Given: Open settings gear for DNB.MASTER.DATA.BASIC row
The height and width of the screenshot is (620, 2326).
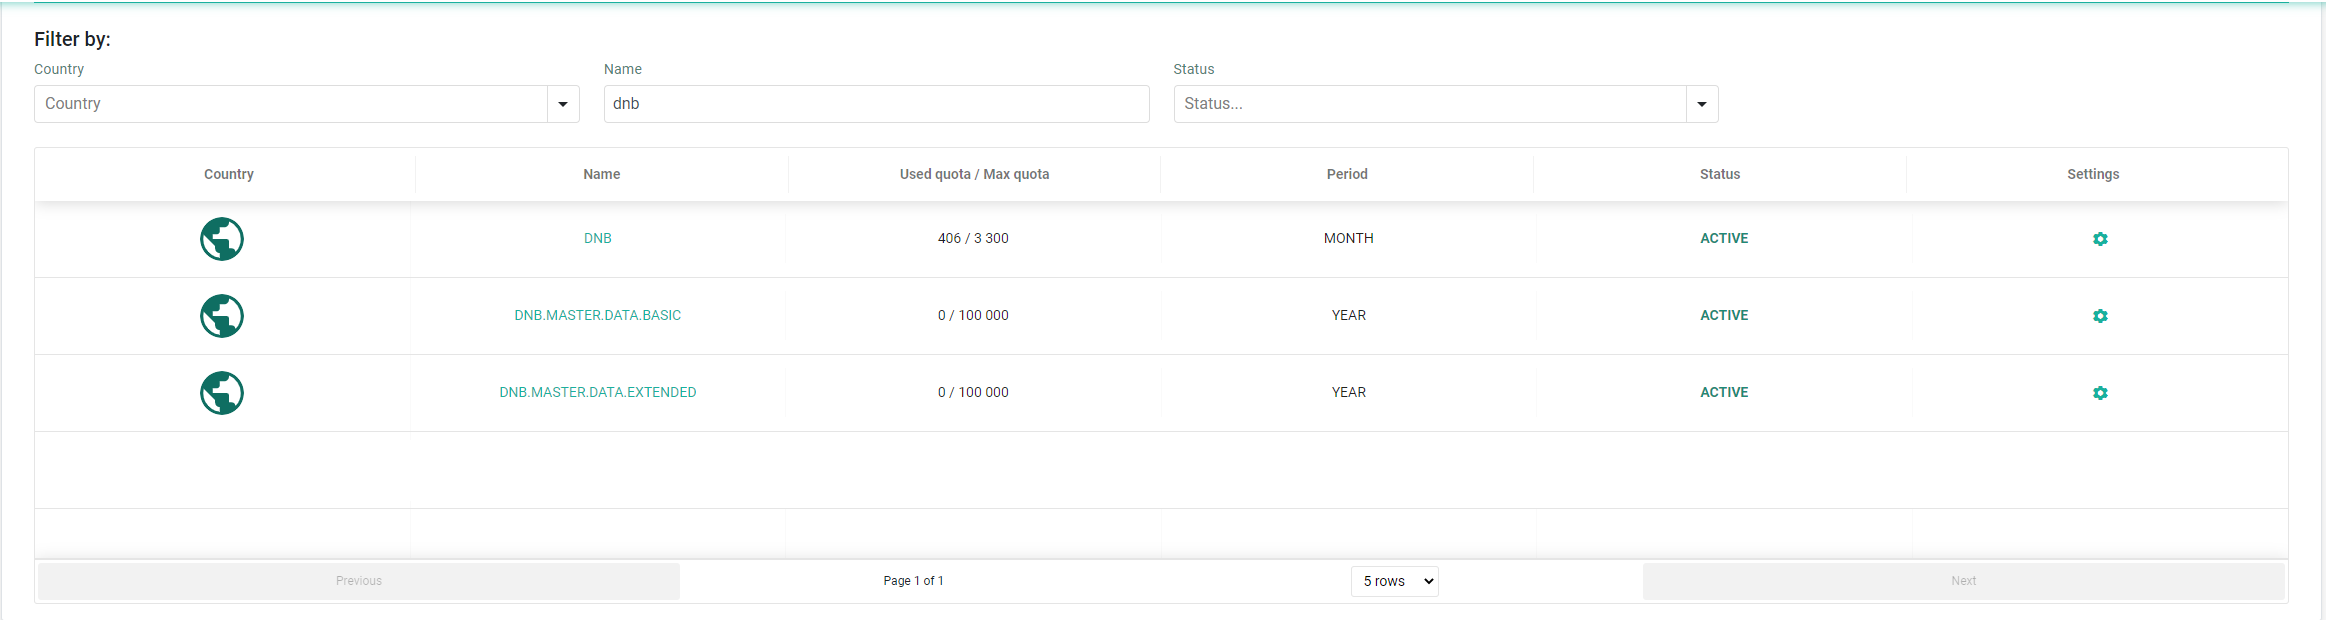Looking at the screenshot, I should 2100,316.
